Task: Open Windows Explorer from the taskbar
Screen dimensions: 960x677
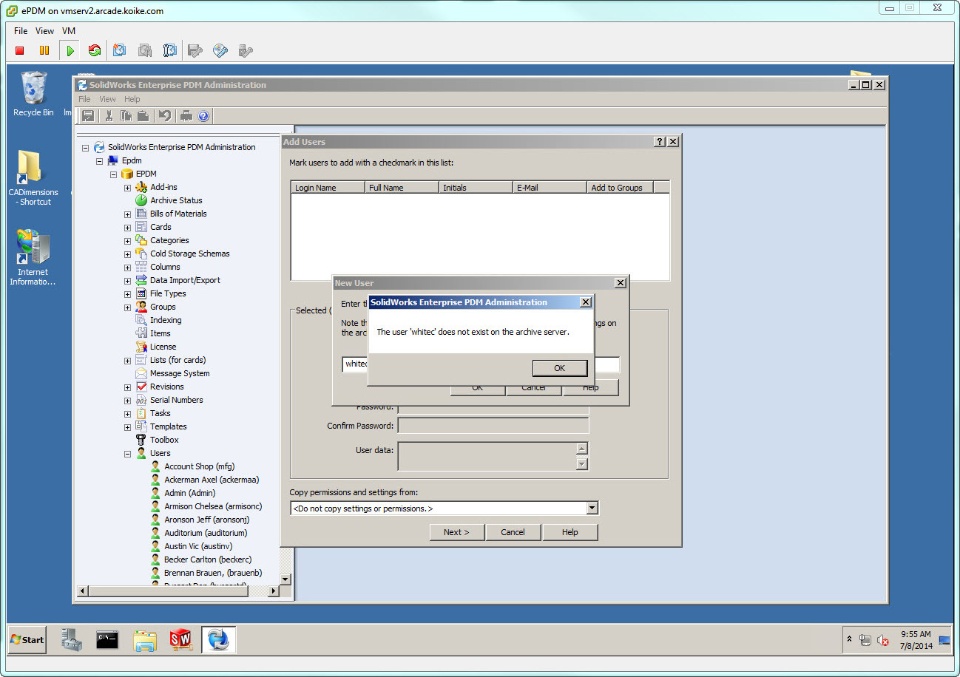Action: tap(145, 640)
